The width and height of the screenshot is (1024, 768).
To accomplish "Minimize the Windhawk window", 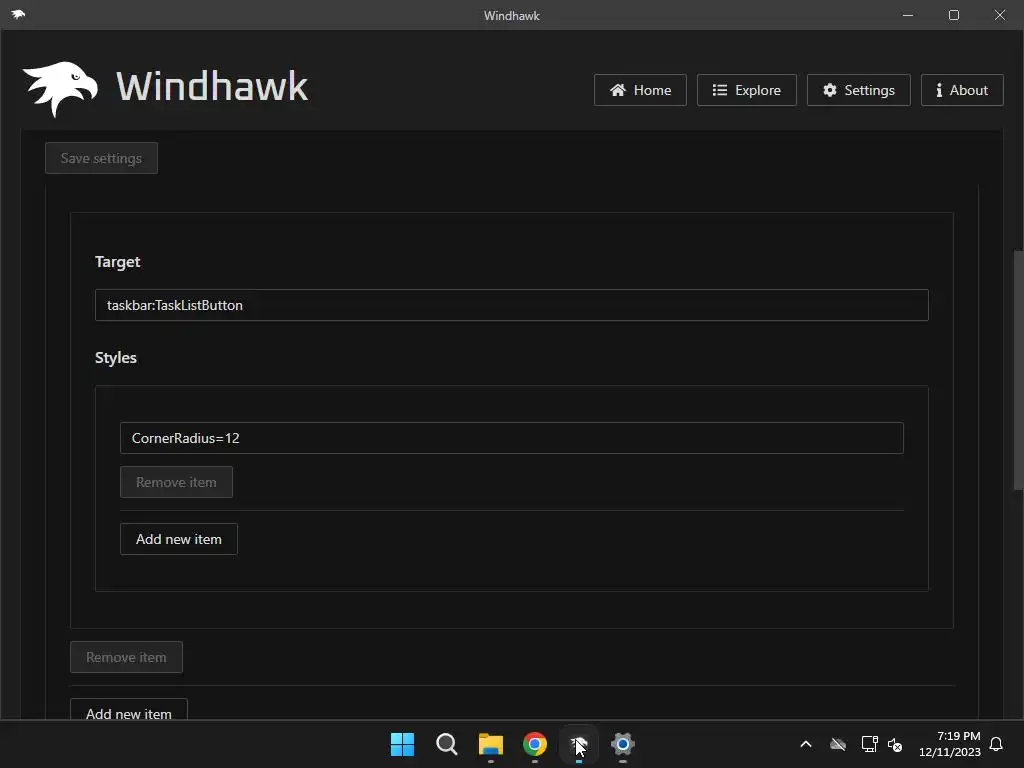I will 908,15.
